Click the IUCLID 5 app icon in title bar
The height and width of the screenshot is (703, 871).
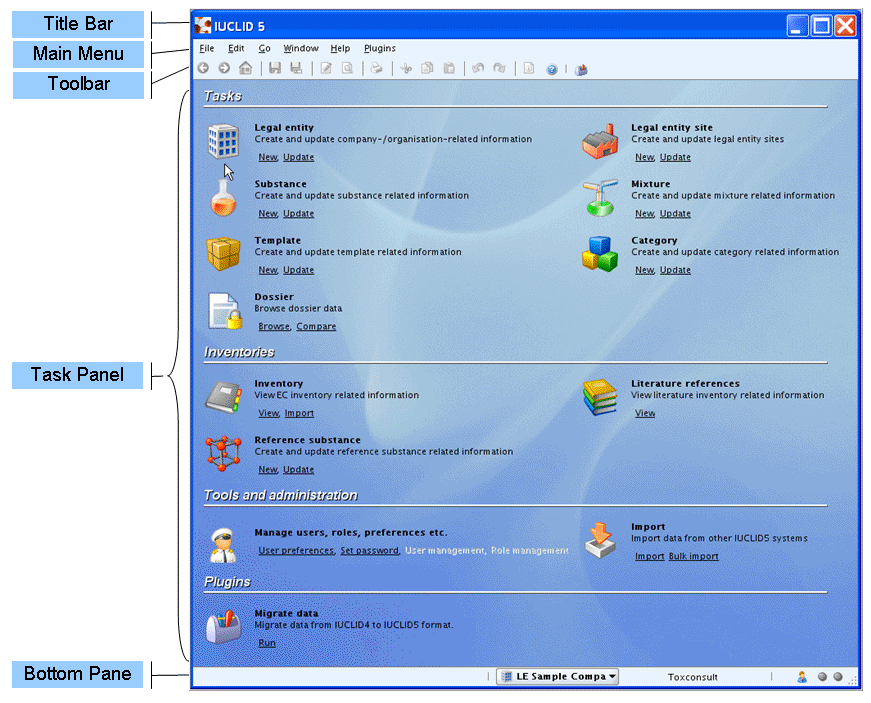coord(203,26)
